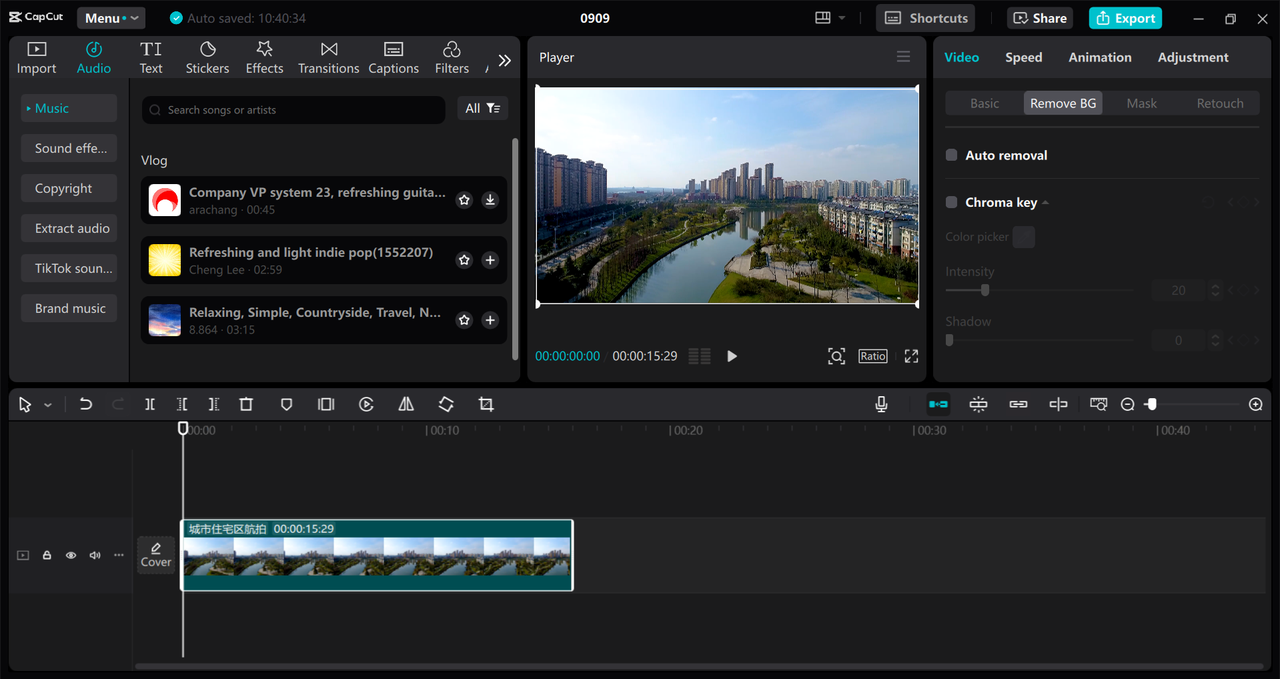
Task: Open the Menu dropdown
Action: click(110, 18)
